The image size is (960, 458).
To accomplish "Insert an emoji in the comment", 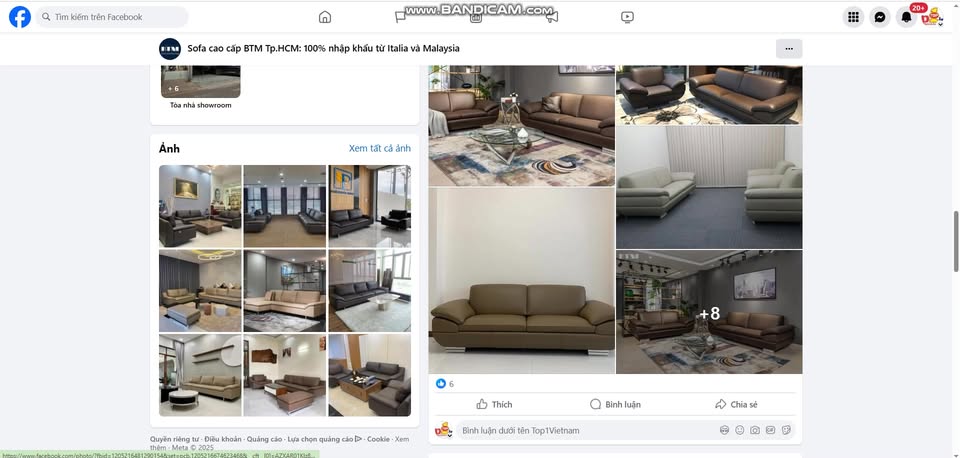I will click(x=740, y=430).
